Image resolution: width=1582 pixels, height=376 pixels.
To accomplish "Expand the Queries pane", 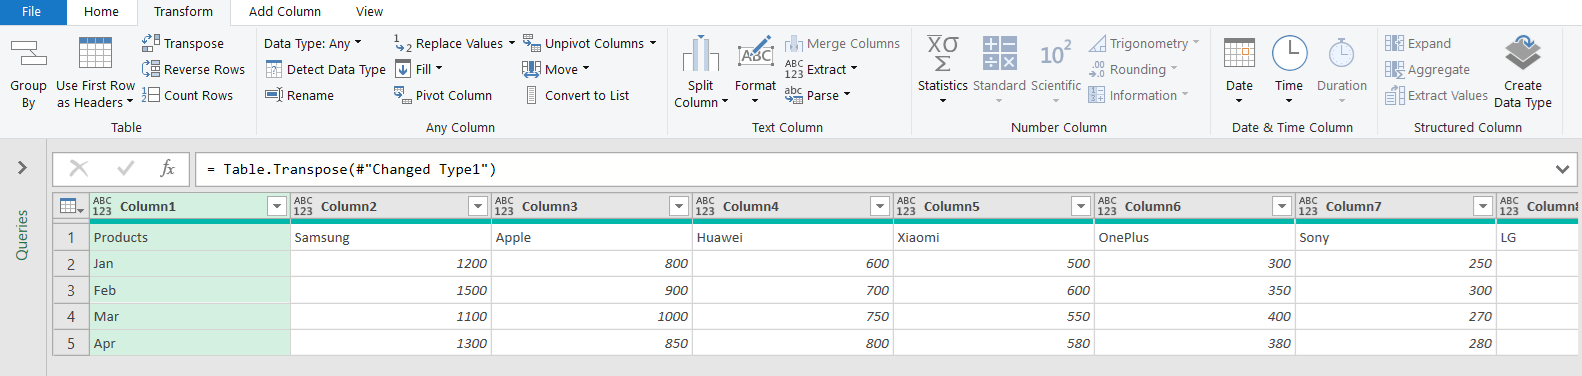I will coord(22,168).
